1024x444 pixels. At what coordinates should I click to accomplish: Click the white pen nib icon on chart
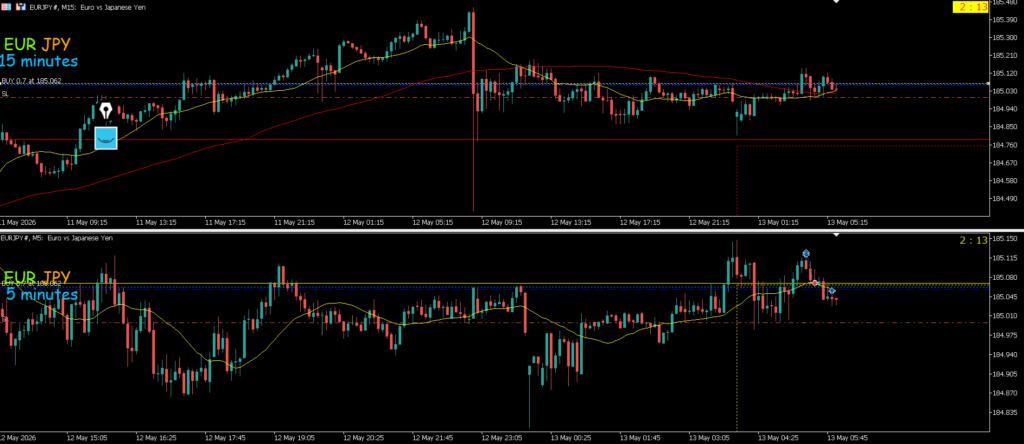(x=106, y=110)
